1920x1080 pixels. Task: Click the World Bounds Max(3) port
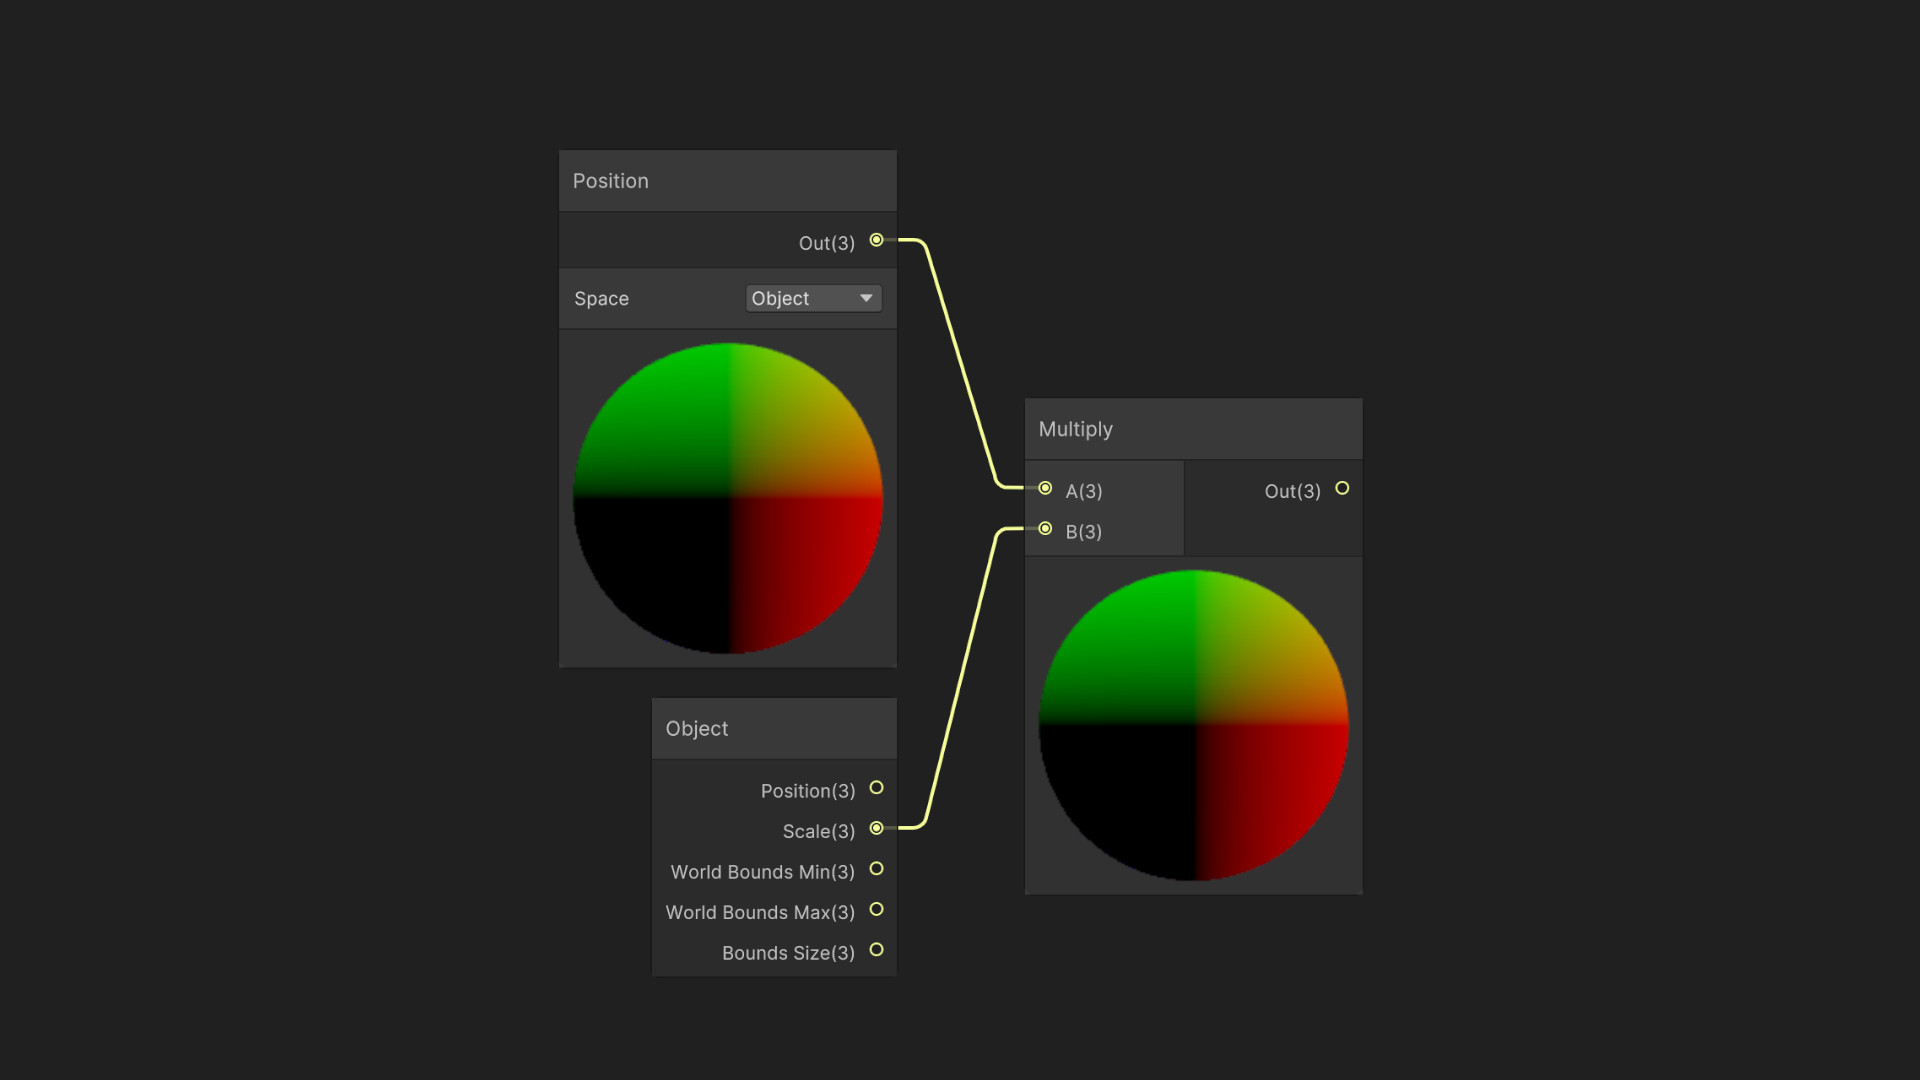876,909
